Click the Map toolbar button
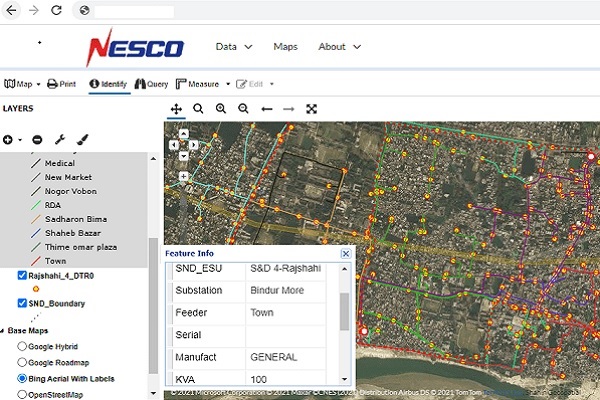This screenshot has height=400, width=600. 18,84
